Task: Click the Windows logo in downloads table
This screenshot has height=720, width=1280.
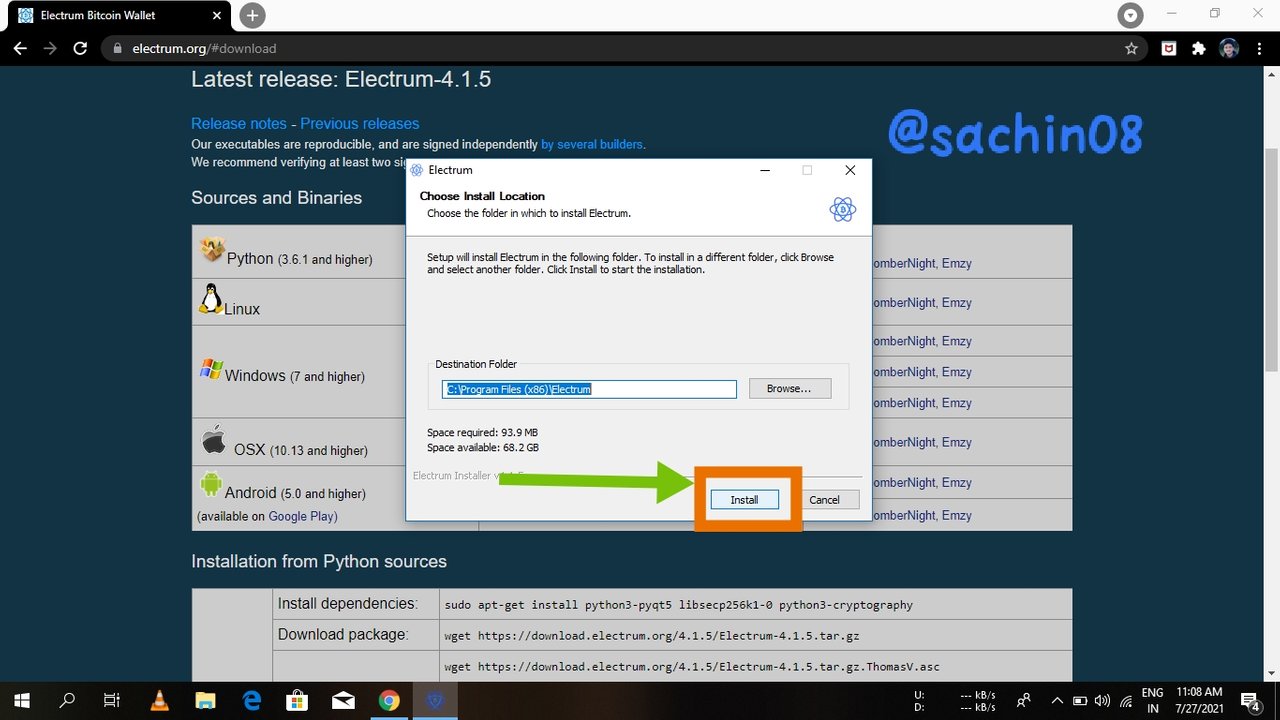Action: coord(211,369)
